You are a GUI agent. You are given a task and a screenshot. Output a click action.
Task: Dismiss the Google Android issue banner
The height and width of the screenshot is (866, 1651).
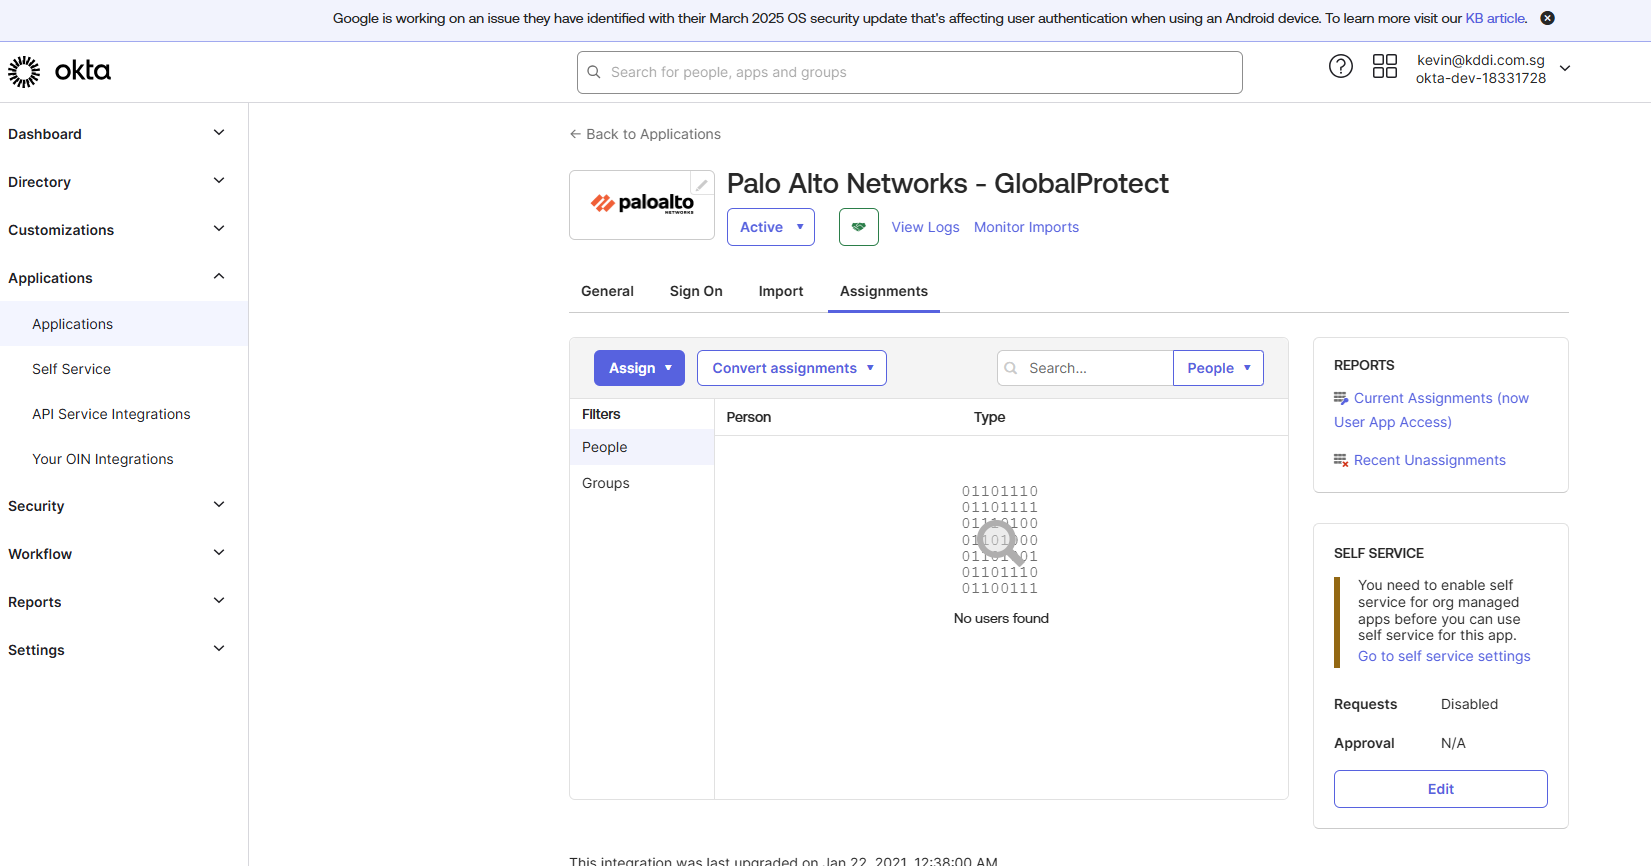click(x=1547, y=18)
